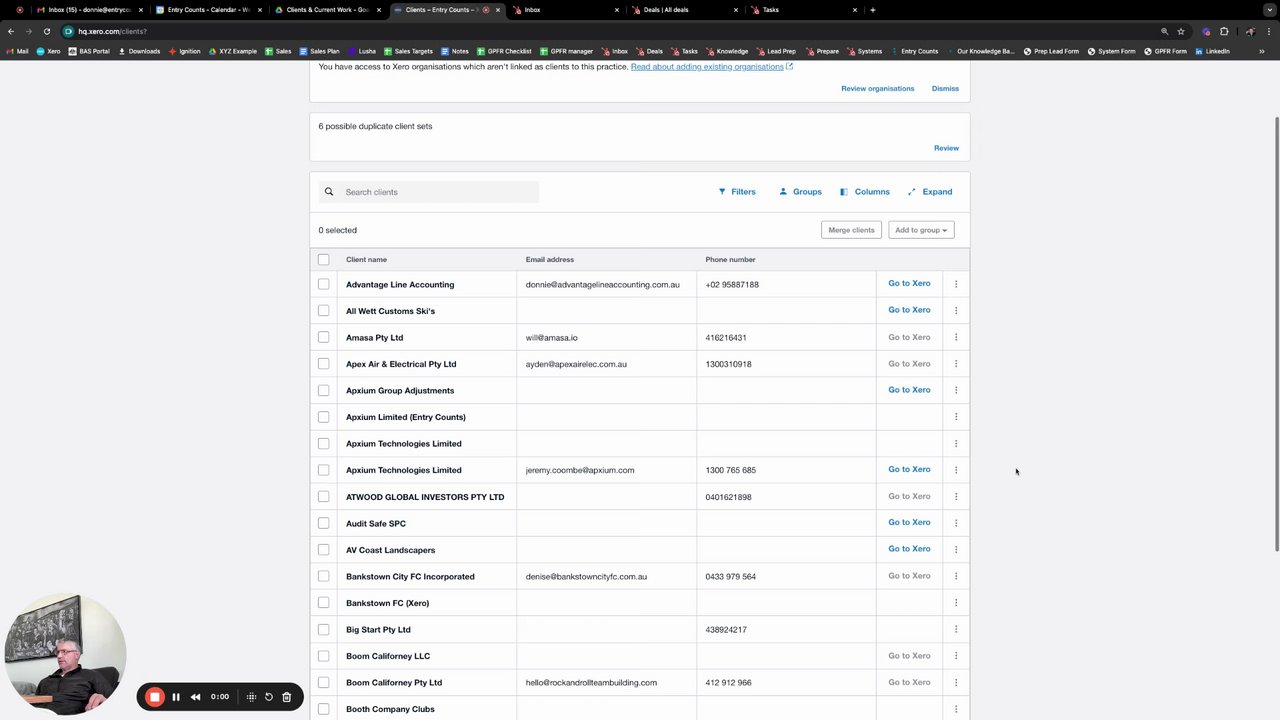The image size is (1280, 720).
Task: Pause the screen recording
Action: coord(176,697)
